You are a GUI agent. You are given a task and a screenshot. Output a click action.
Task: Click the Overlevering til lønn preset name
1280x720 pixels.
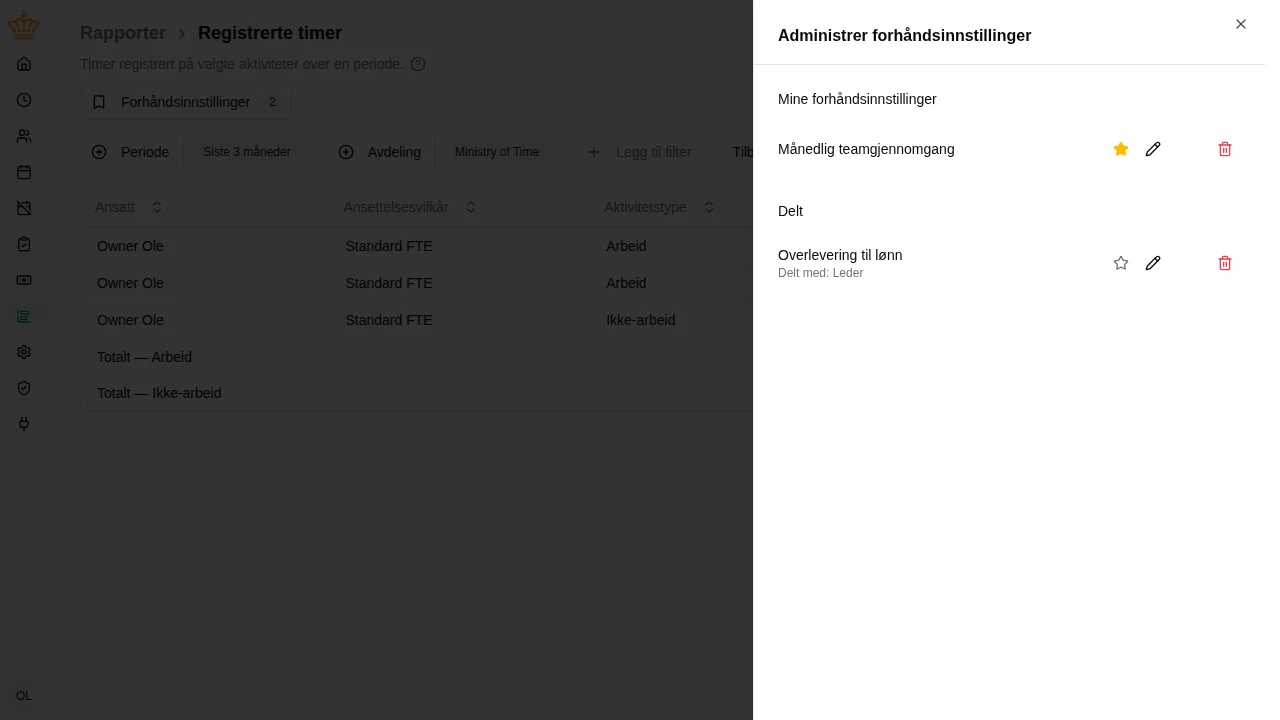840,255
